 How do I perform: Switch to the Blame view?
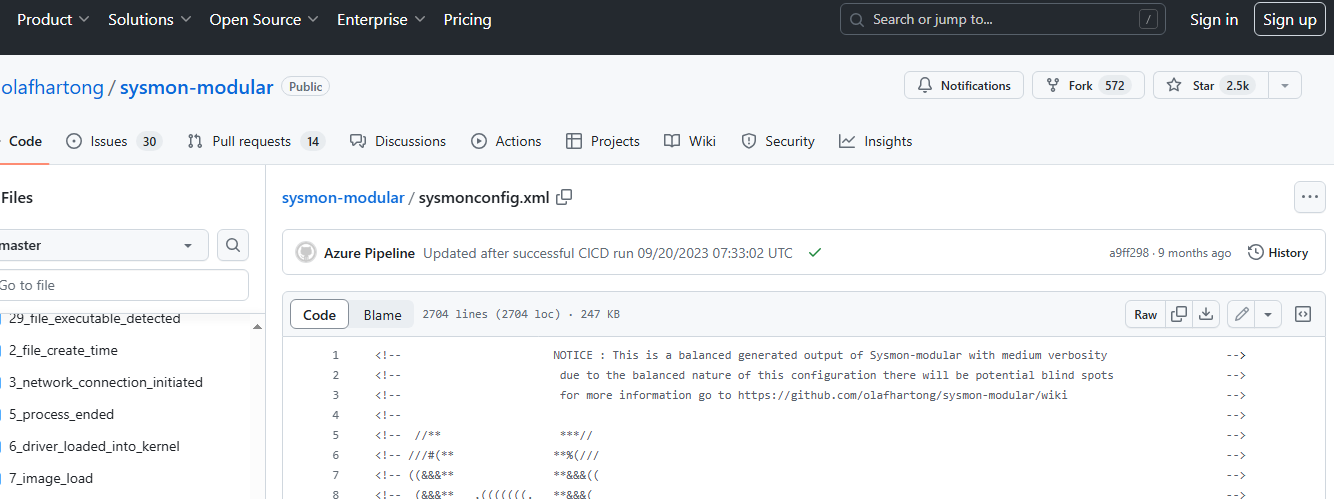382,314
